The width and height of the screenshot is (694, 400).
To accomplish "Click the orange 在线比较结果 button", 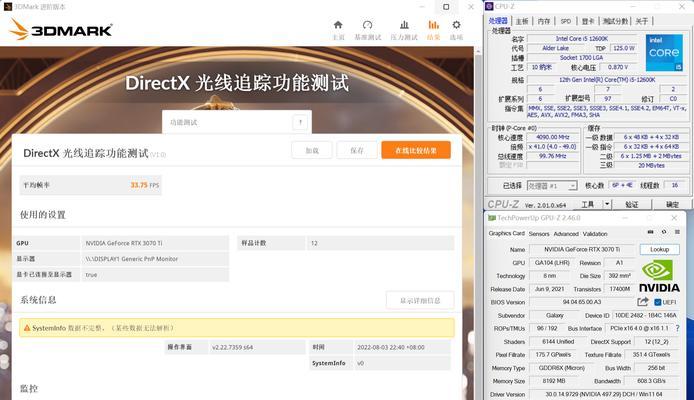I will coord(416,150).
